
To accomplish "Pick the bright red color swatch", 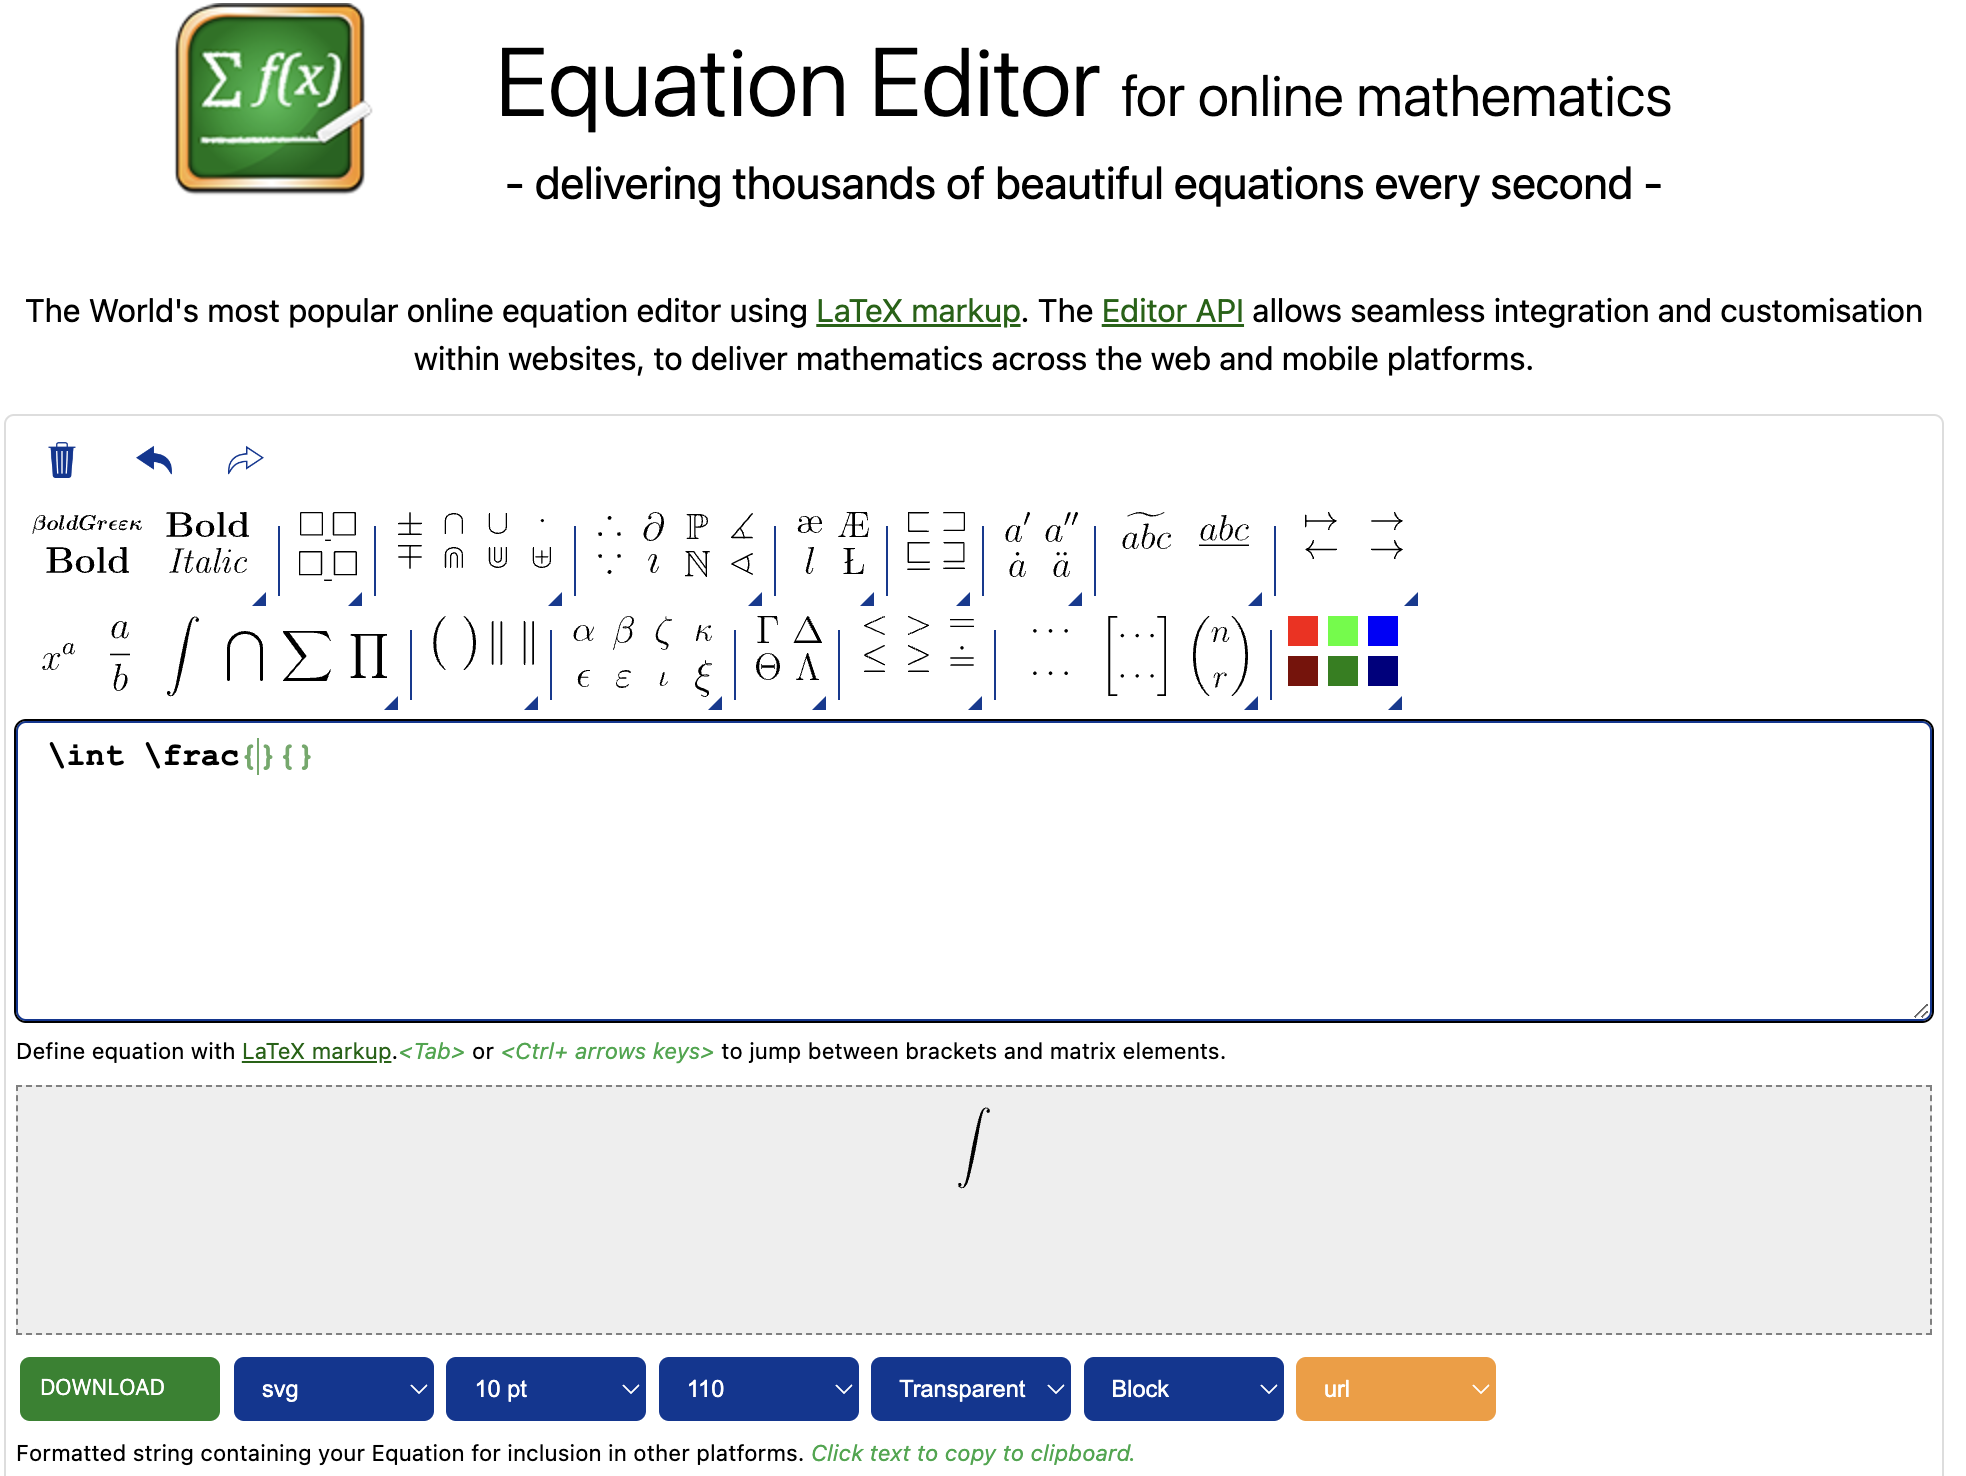I will 1302,631.
